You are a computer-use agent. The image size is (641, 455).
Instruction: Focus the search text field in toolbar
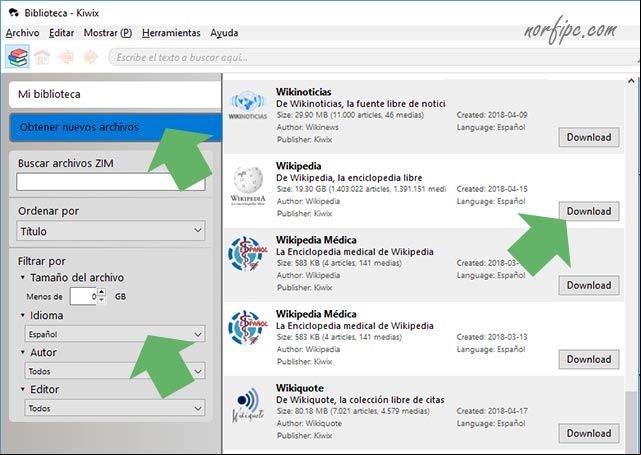pos(372,57)
